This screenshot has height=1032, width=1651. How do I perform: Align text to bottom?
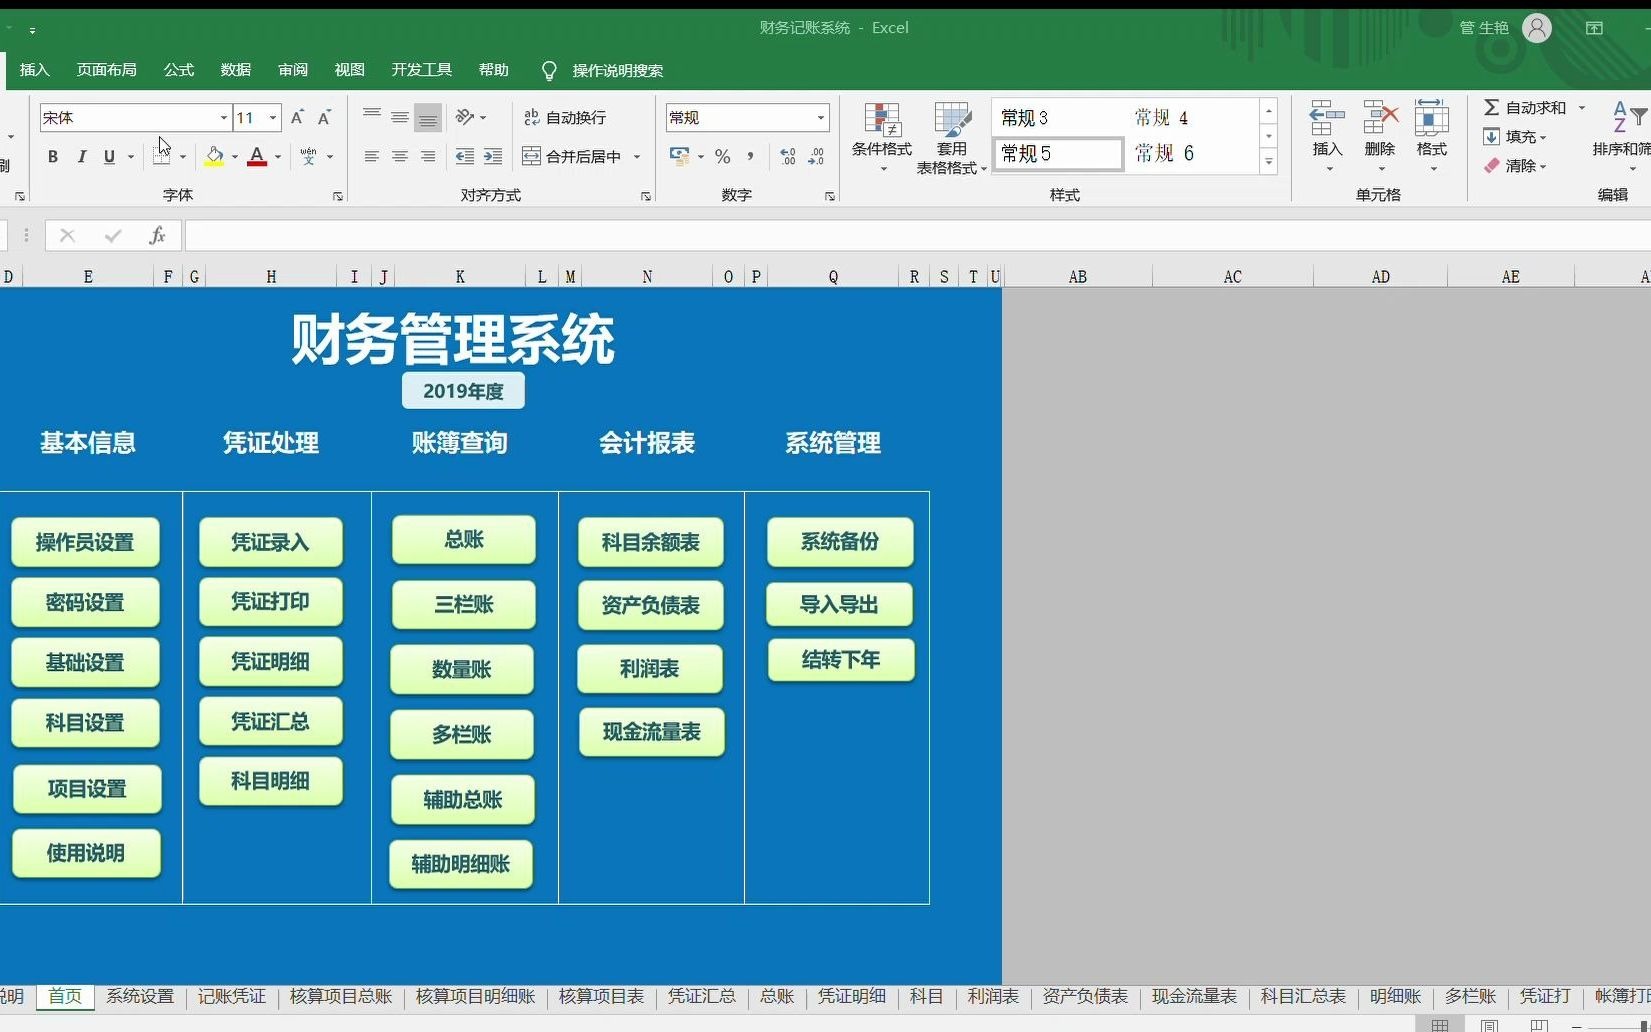428,117
